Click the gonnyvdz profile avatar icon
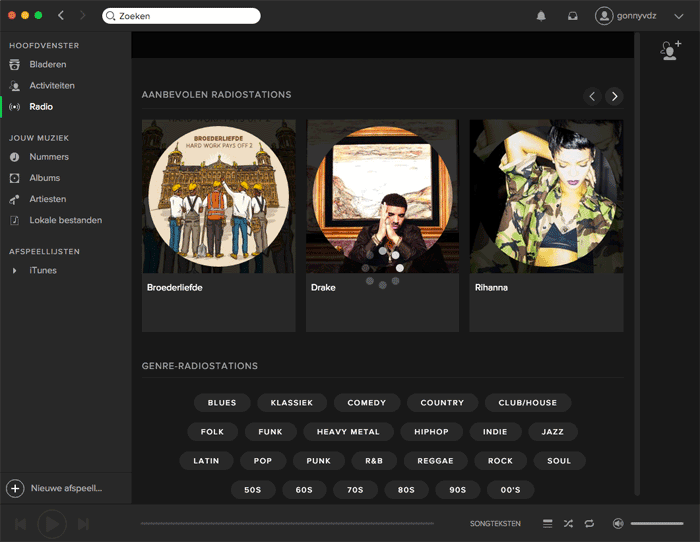Image resolution: width=700 pixels, height=542 pixels. (x=604, y=16)
